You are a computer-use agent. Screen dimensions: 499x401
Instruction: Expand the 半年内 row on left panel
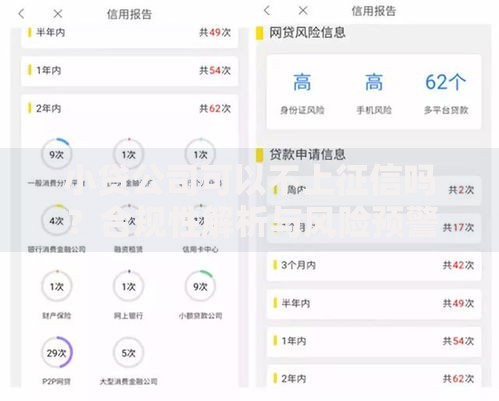(129, 33)
